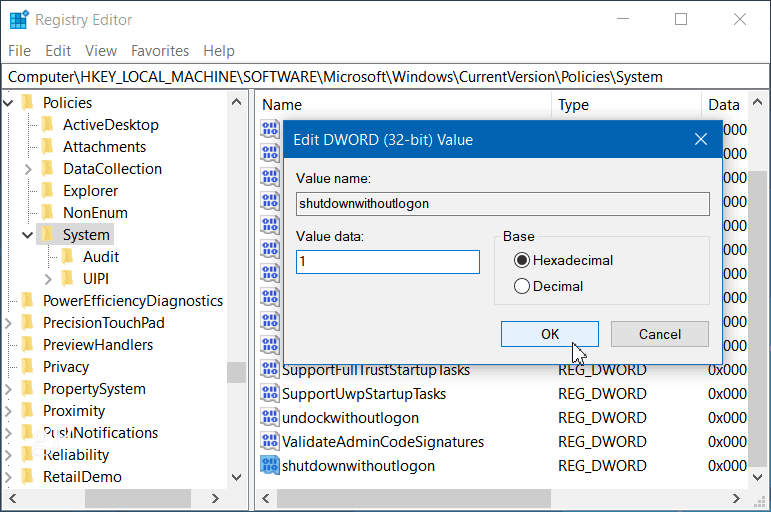Screen dimensions: 771x512
Task: Open the File menu
Action: pos(19,51)
